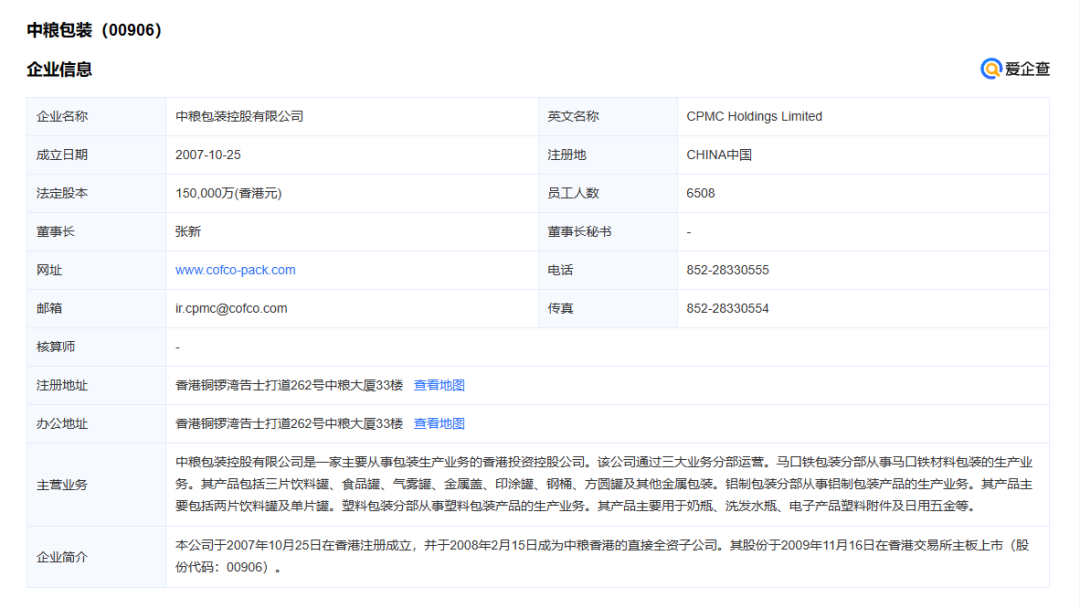Screen dimensions: 1080x609
Task: Click the 传真 label cell
Action: [608, 309]
